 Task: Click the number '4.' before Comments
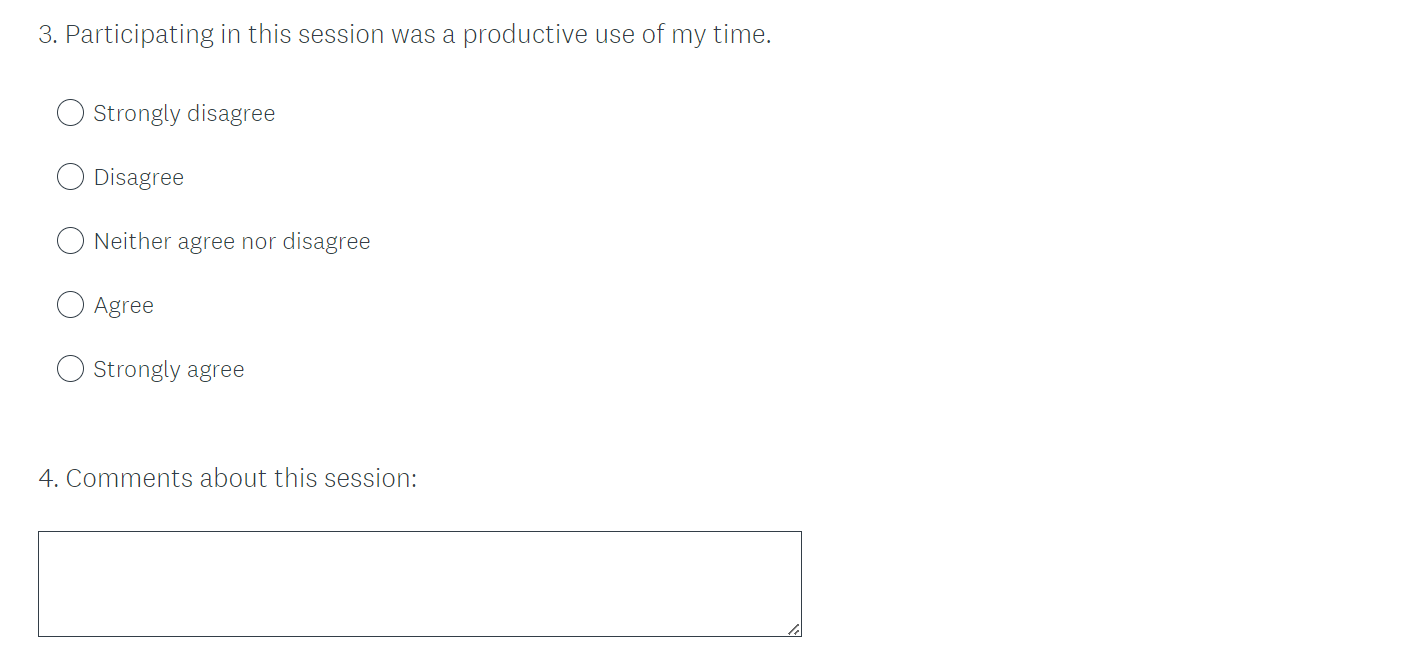(x=49, y=479)
